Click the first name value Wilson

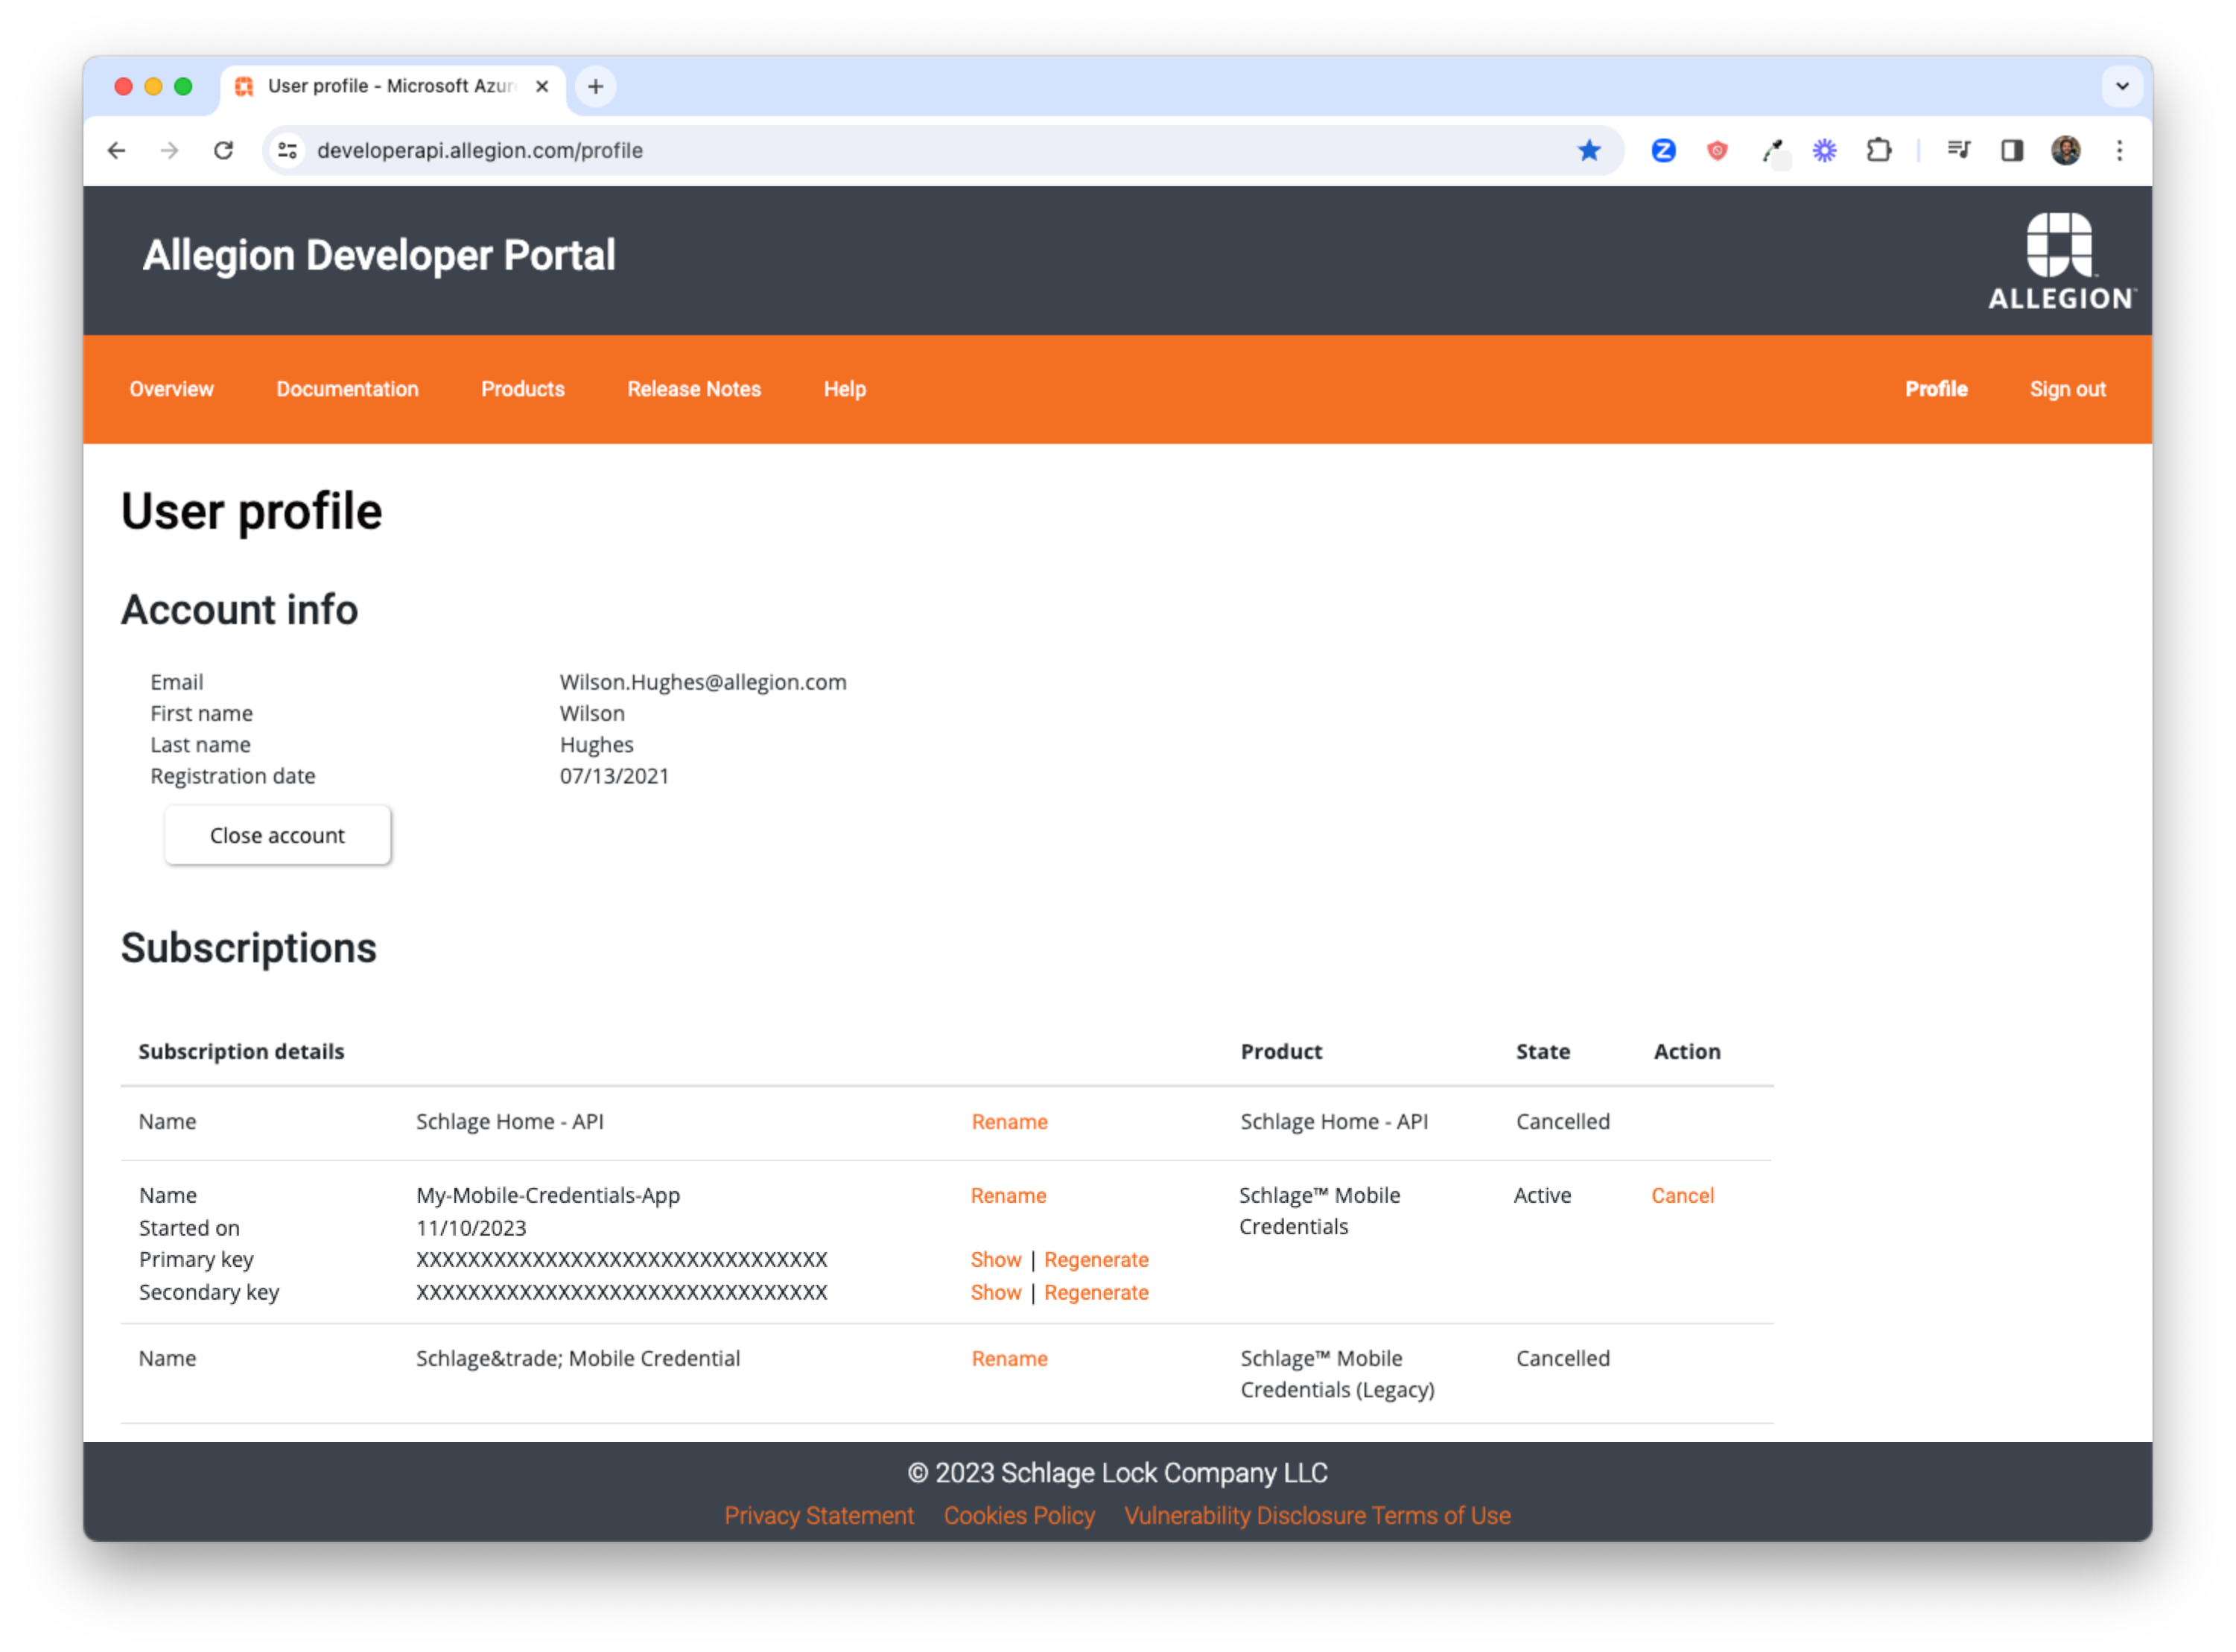[x=592, y=714]
